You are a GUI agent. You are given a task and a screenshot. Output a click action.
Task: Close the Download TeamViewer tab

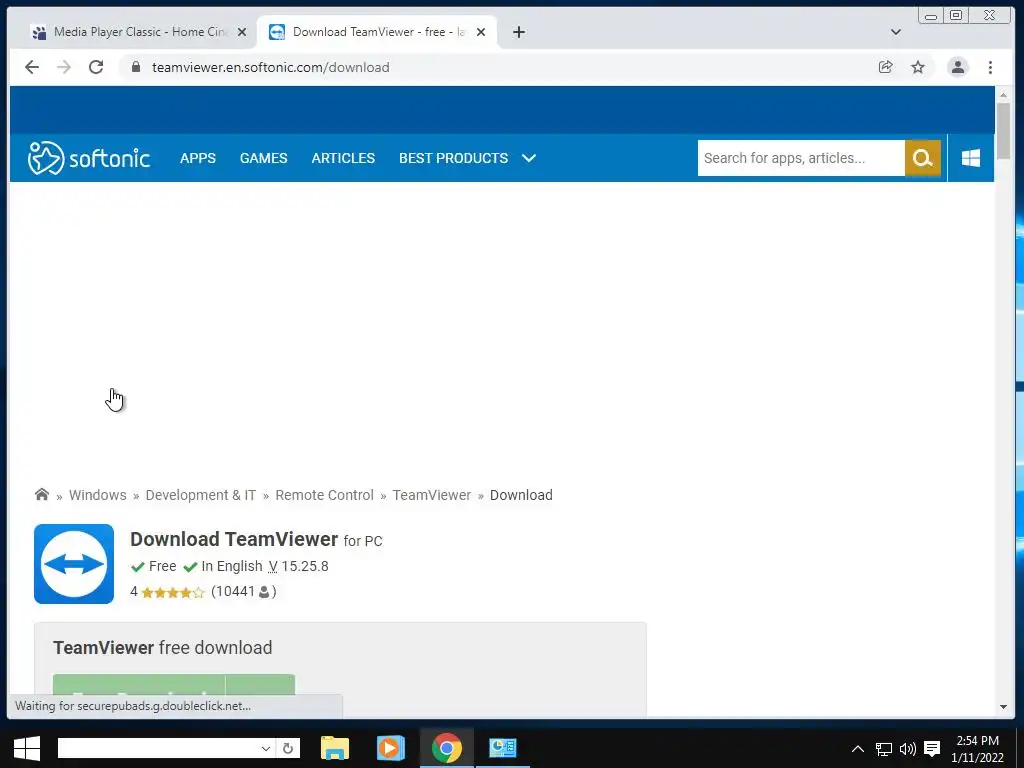point(481,32)
